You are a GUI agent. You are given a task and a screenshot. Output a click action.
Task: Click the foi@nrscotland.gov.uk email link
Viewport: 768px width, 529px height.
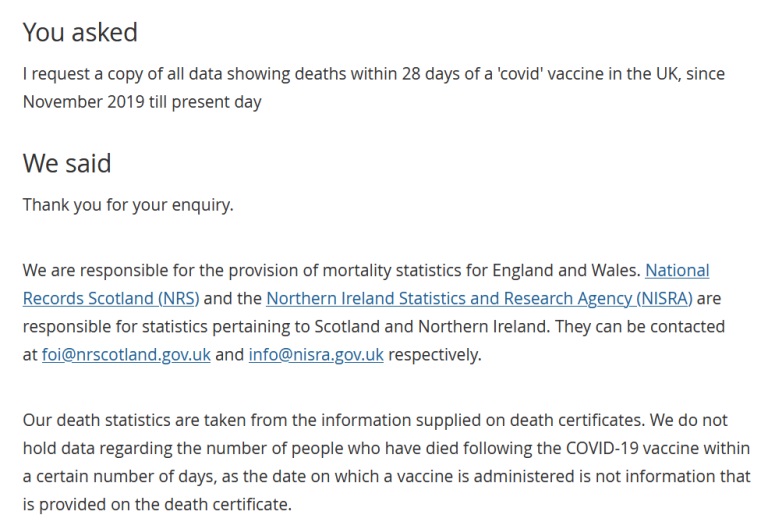(125, 355)
